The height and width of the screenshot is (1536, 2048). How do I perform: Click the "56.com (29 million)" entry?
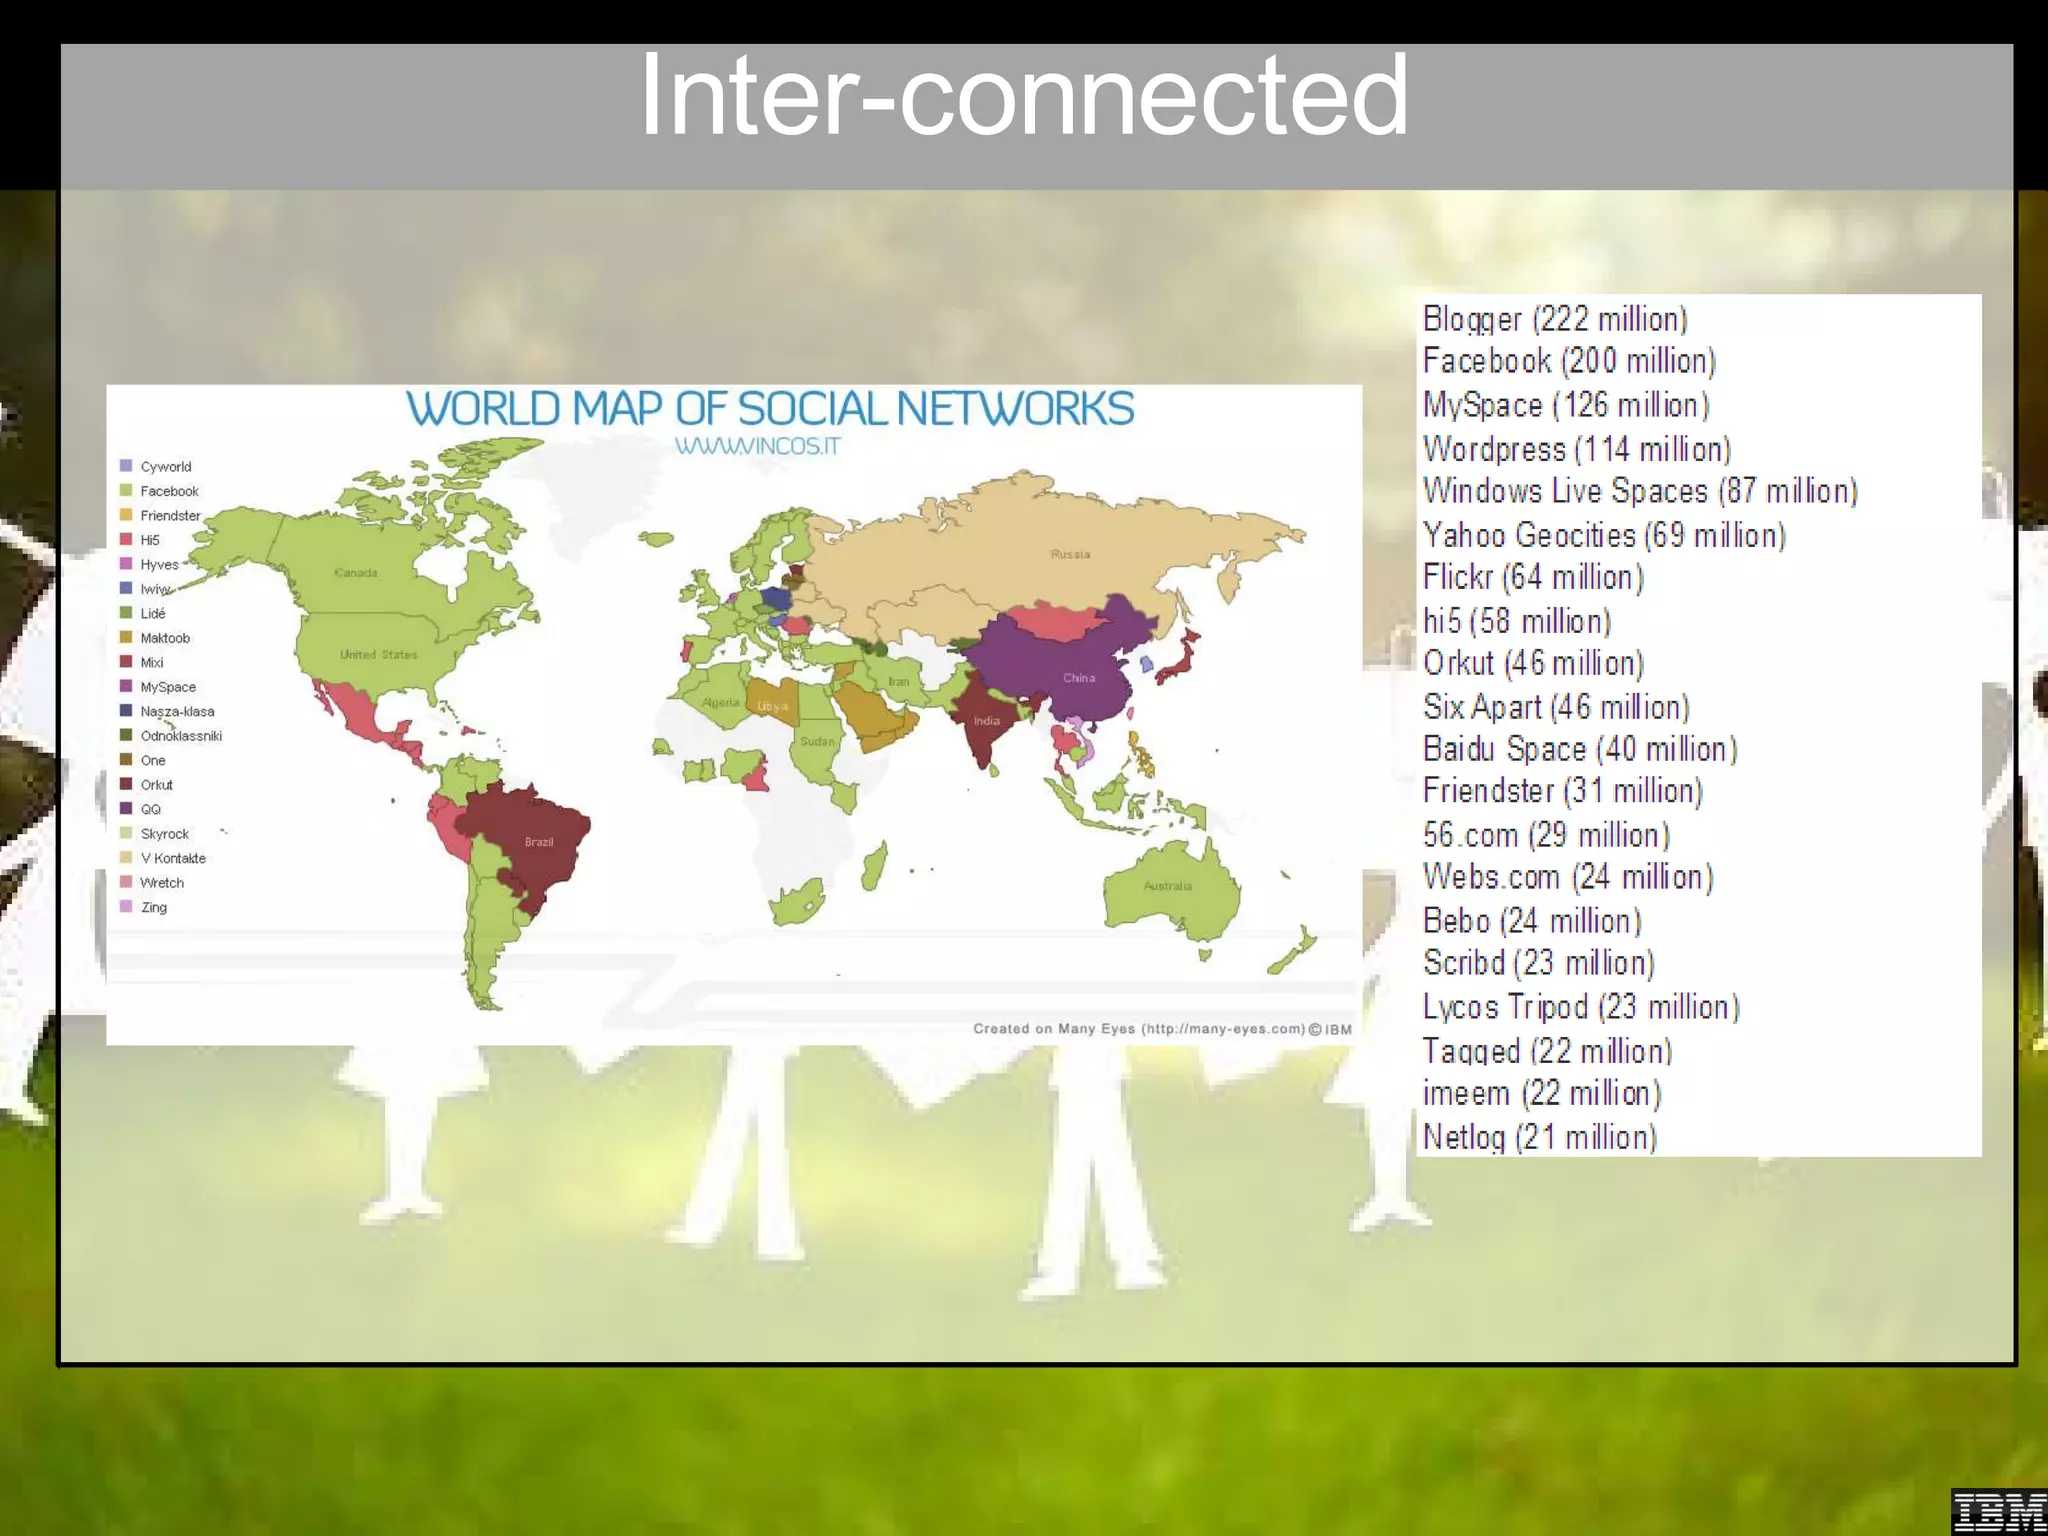pyautogui.click(x=1547, y=835)
